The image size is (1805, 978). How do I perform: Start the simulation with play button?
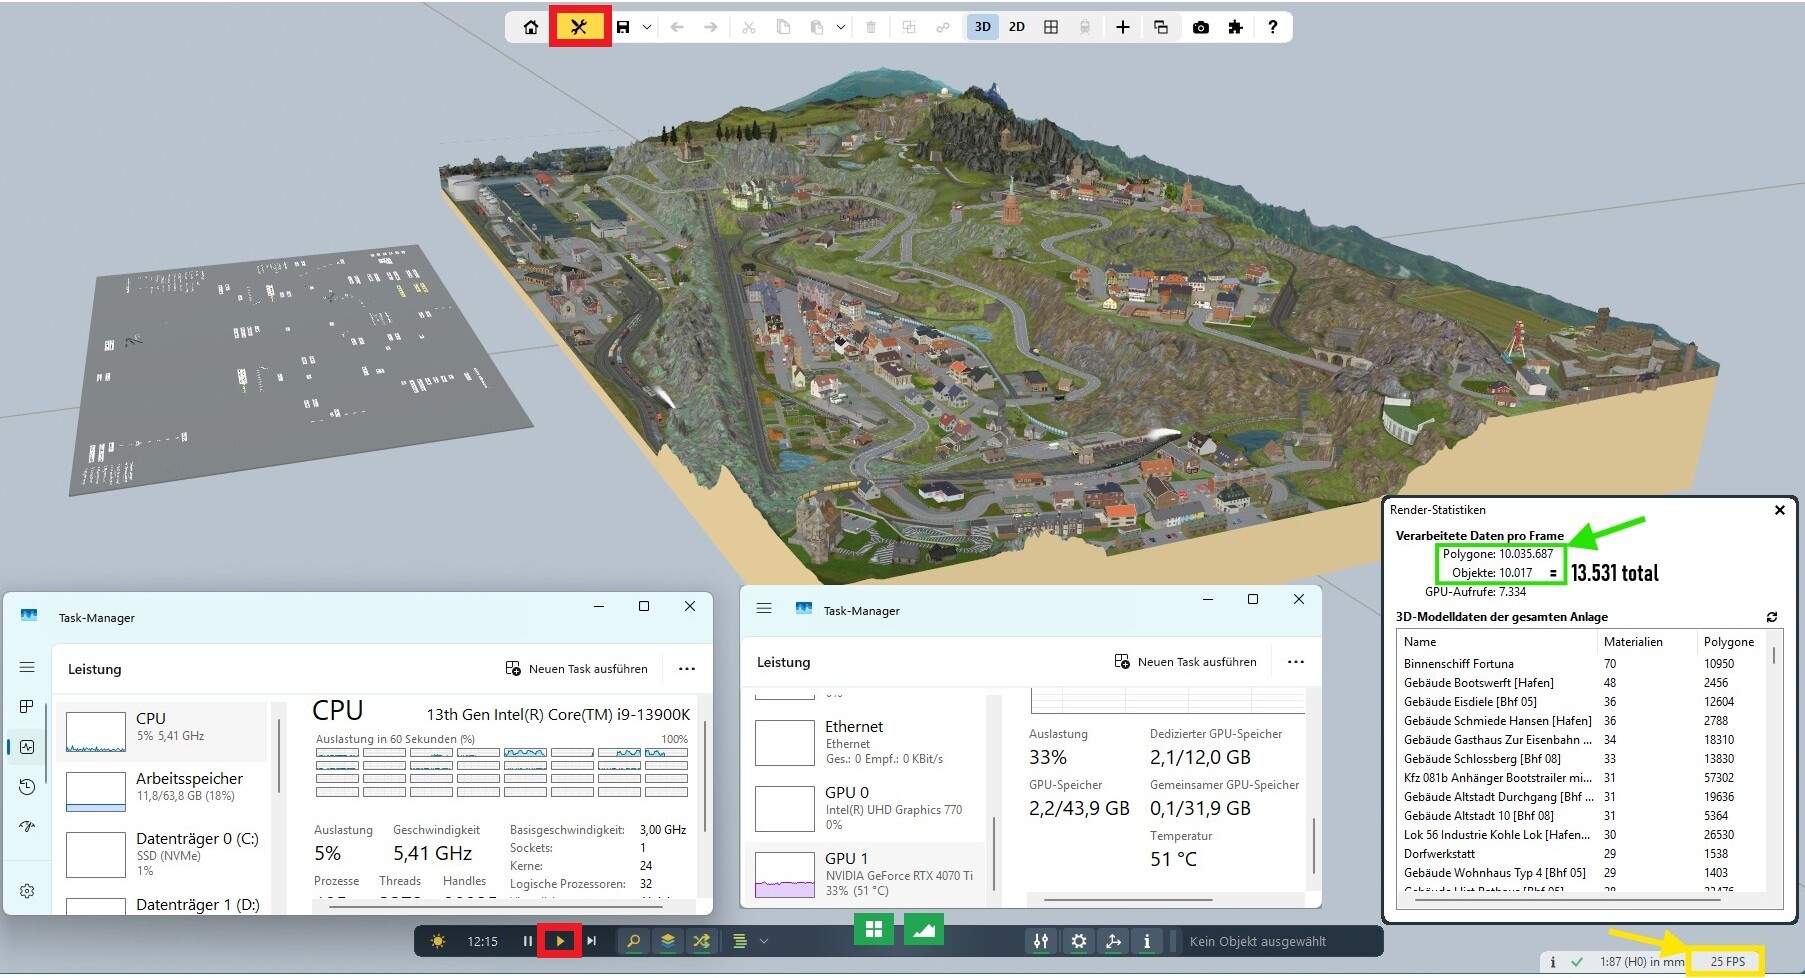pyautogui.click(x=560, y=941)
